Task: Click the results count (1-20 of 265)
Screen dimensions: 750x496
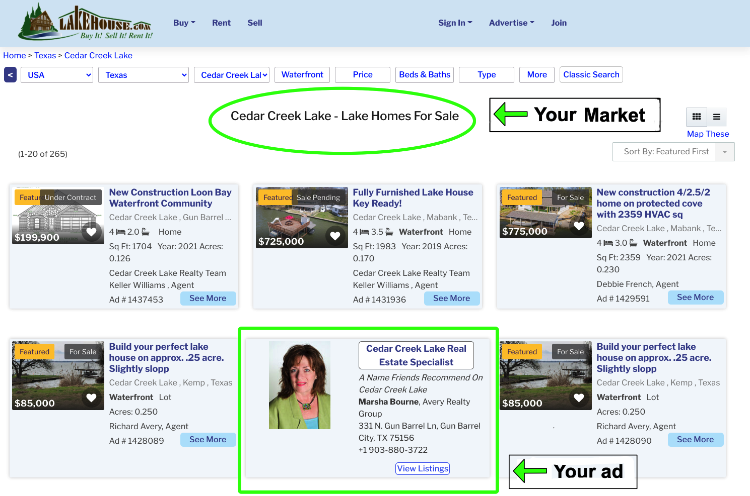Action: 43,154
